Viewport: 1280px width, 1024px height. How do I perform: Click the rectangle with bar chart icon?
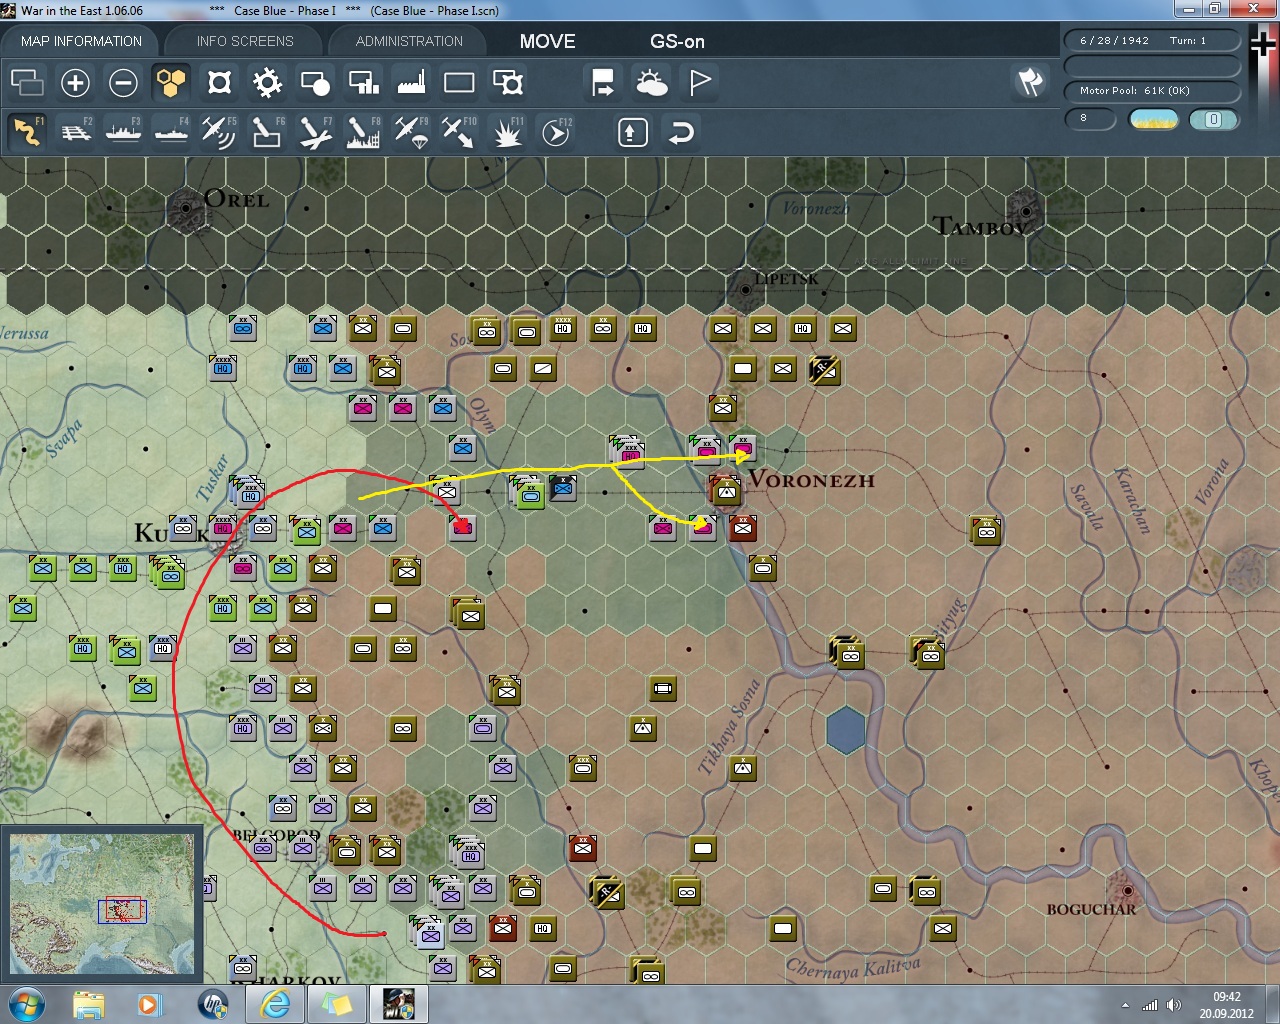[x=363, y=83]
